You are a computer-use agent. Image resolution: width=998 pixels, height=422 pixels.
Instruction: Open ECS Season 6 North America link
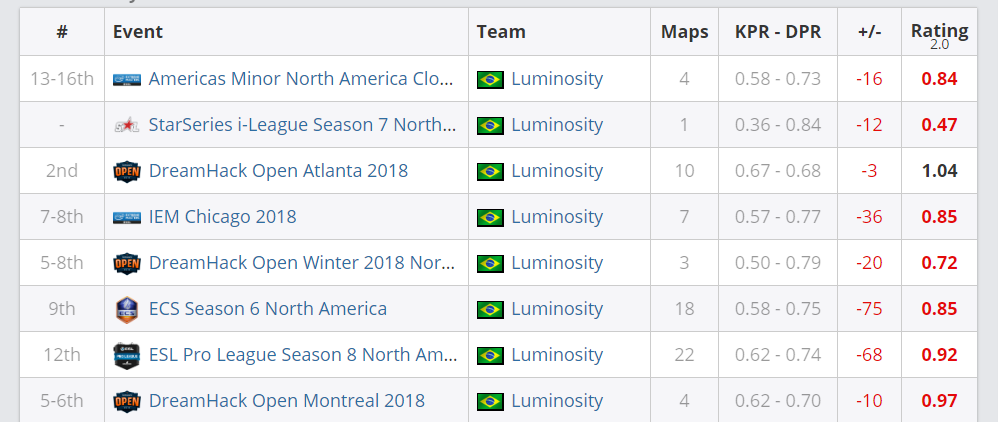[x=267, y=309]
